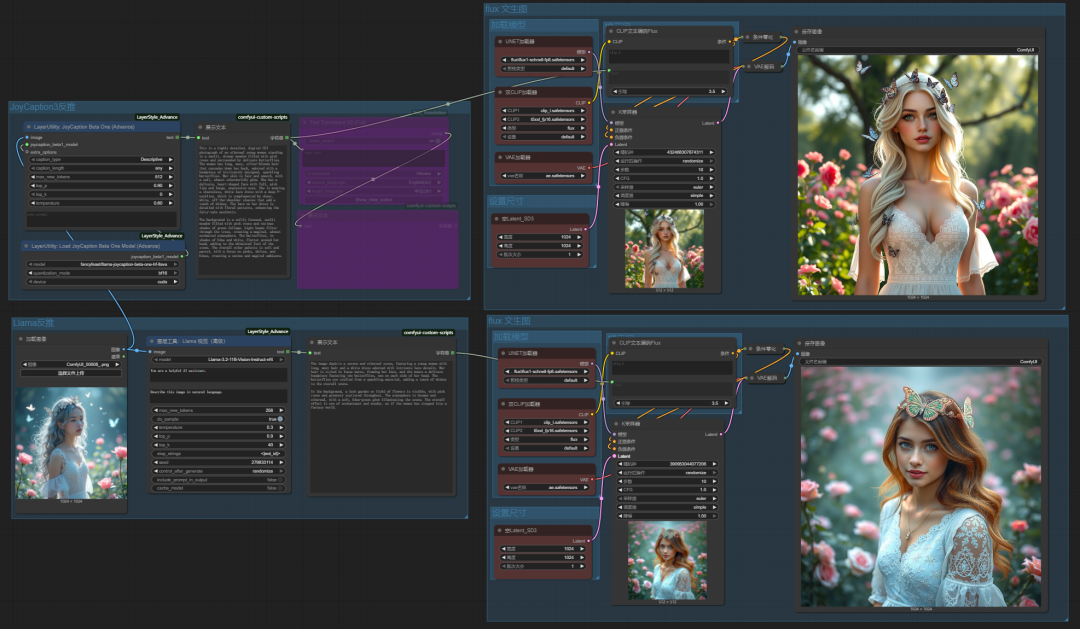This screenshot has height=629, width=1080.
Task: Click 加载模型 group title in upper flux group
Action: pos(508,25)
